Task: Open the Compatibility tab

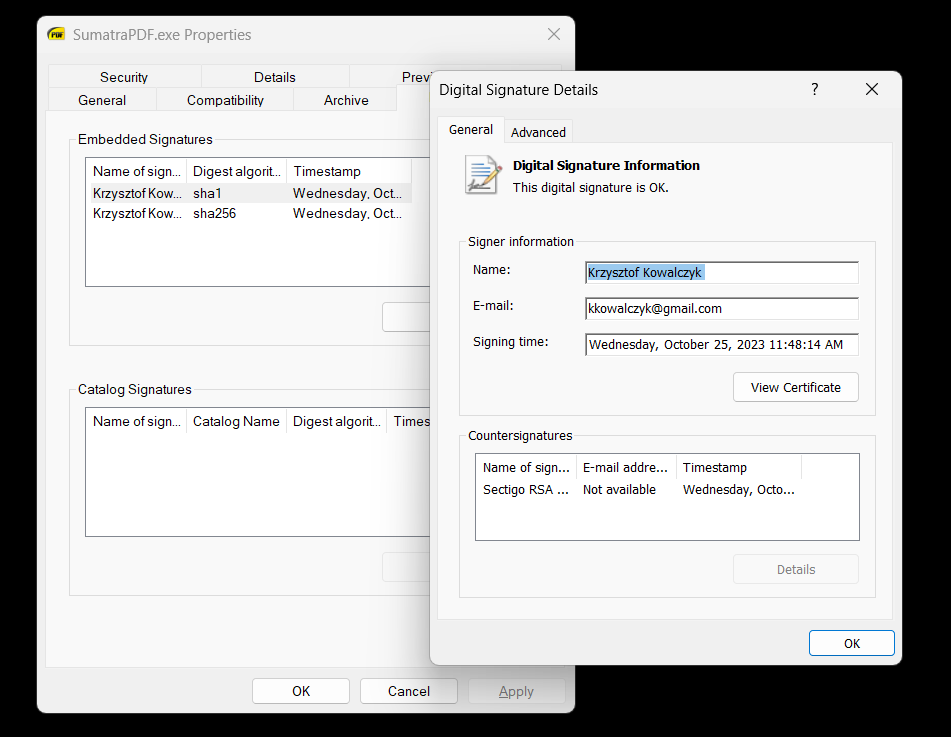Action: 225,100
